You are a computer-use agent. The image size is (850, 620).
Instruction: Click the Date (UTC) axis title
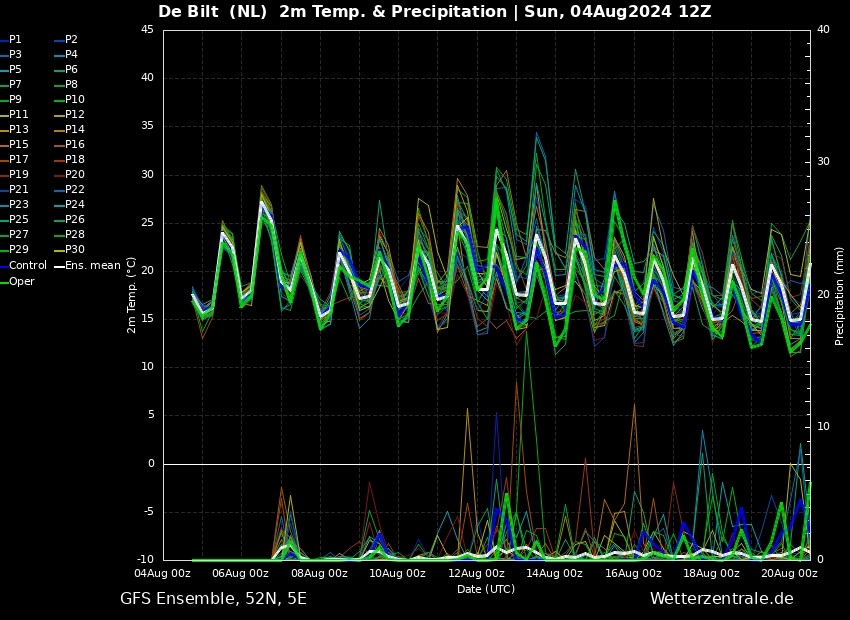[x=486, y=589]
